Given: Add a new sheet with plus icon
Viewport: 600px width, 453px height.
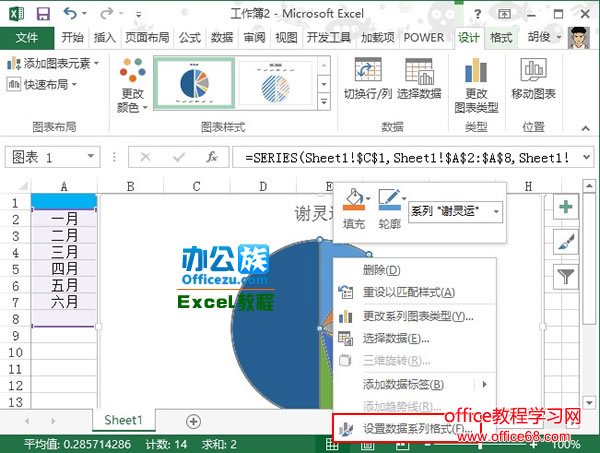Looking at the screenshot, I should coord(193,421).
